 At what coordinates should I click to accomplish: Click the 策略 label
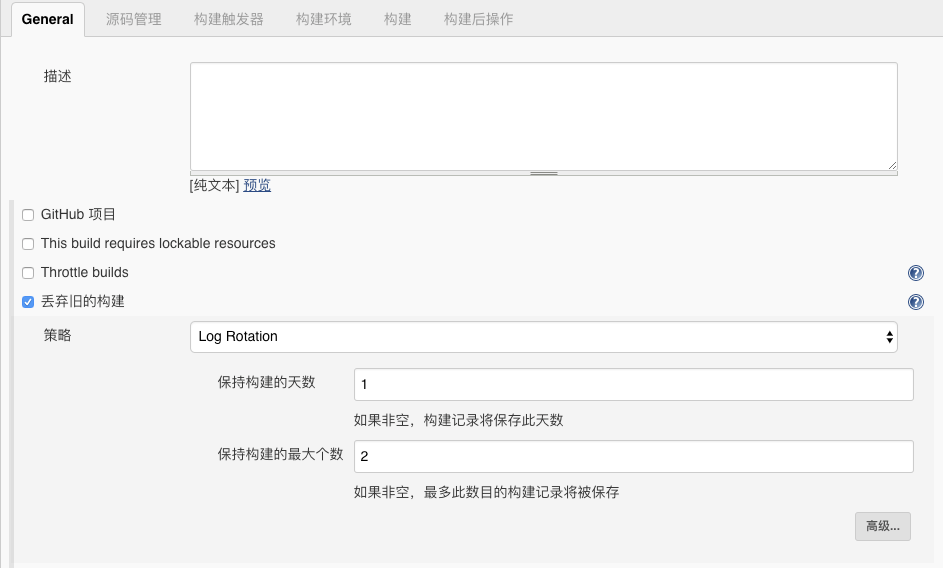57,335
